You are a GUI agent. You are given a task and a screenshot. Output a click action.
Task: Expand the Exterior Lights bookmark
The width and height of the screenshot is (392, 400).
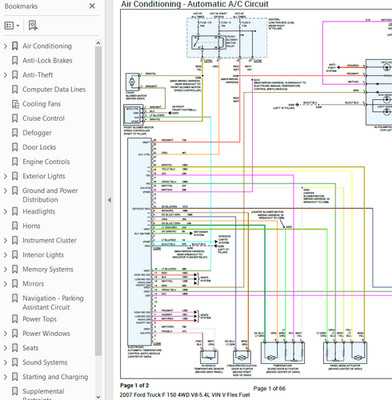pyautogui.click(x=5, y=176)
